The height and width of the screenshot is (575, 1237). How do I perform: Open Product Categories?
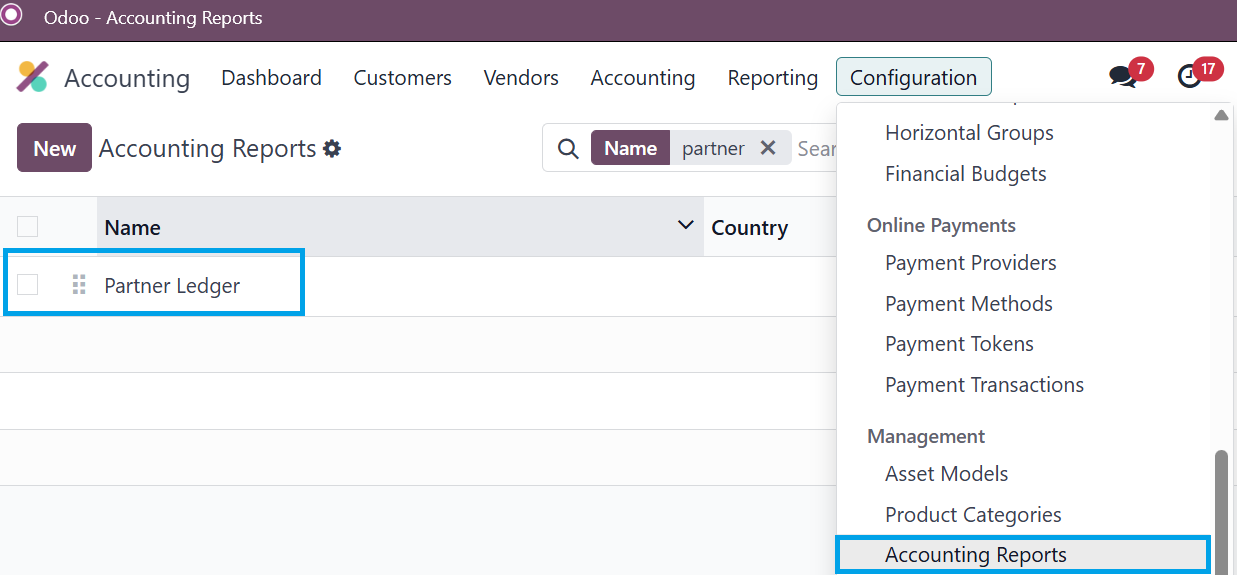[x=973, y=515]
